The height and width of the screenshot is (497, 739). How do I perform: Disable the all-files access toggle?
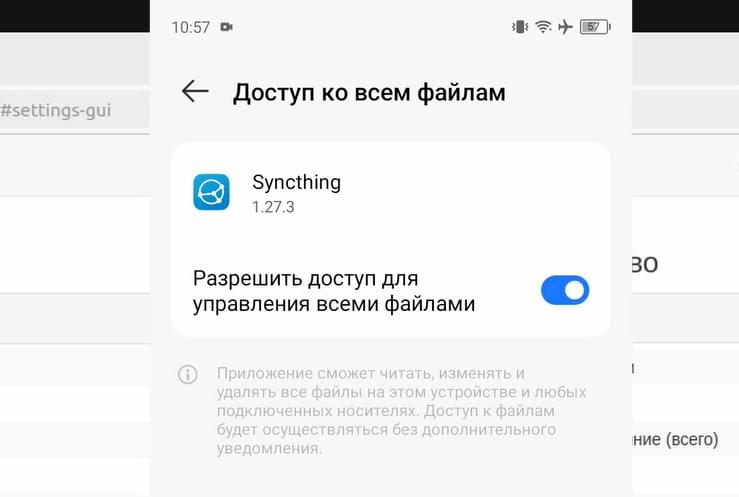tap(565, 290)
